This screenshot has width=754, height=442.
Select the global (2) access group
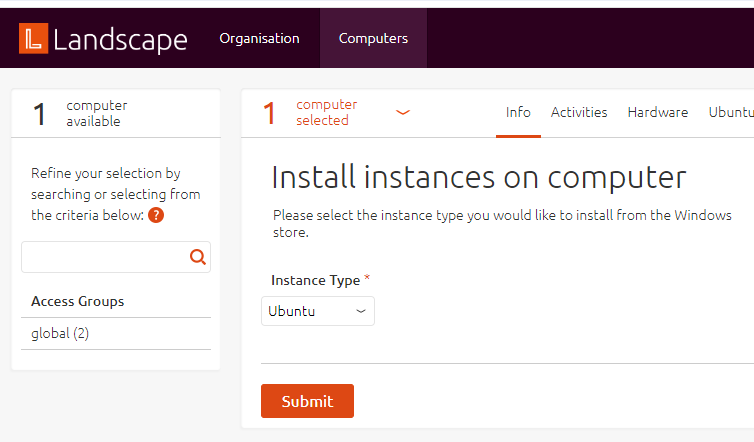click(x=60, y=333)
